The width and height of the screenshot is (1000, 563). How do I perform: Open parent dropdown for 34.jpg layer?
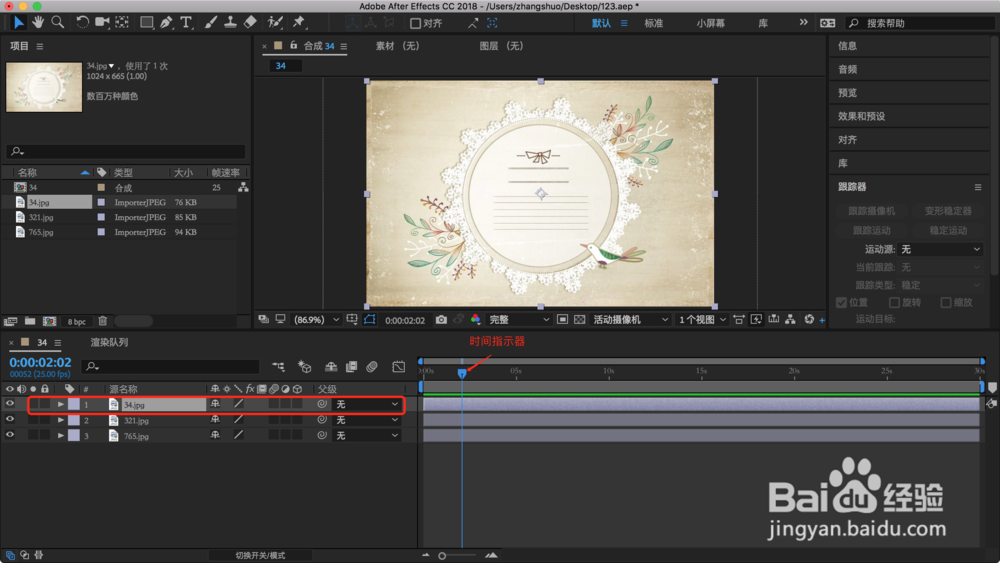[x=367, y=404]
